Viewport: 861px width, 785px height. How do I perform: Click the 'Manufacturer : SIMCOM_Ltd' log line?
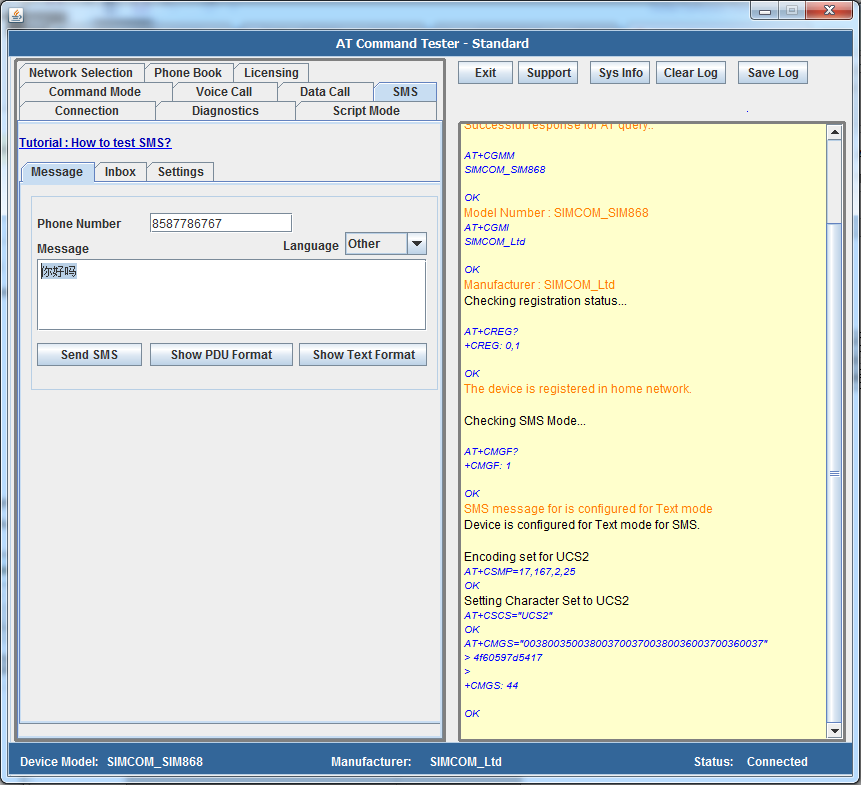[539, 285]
